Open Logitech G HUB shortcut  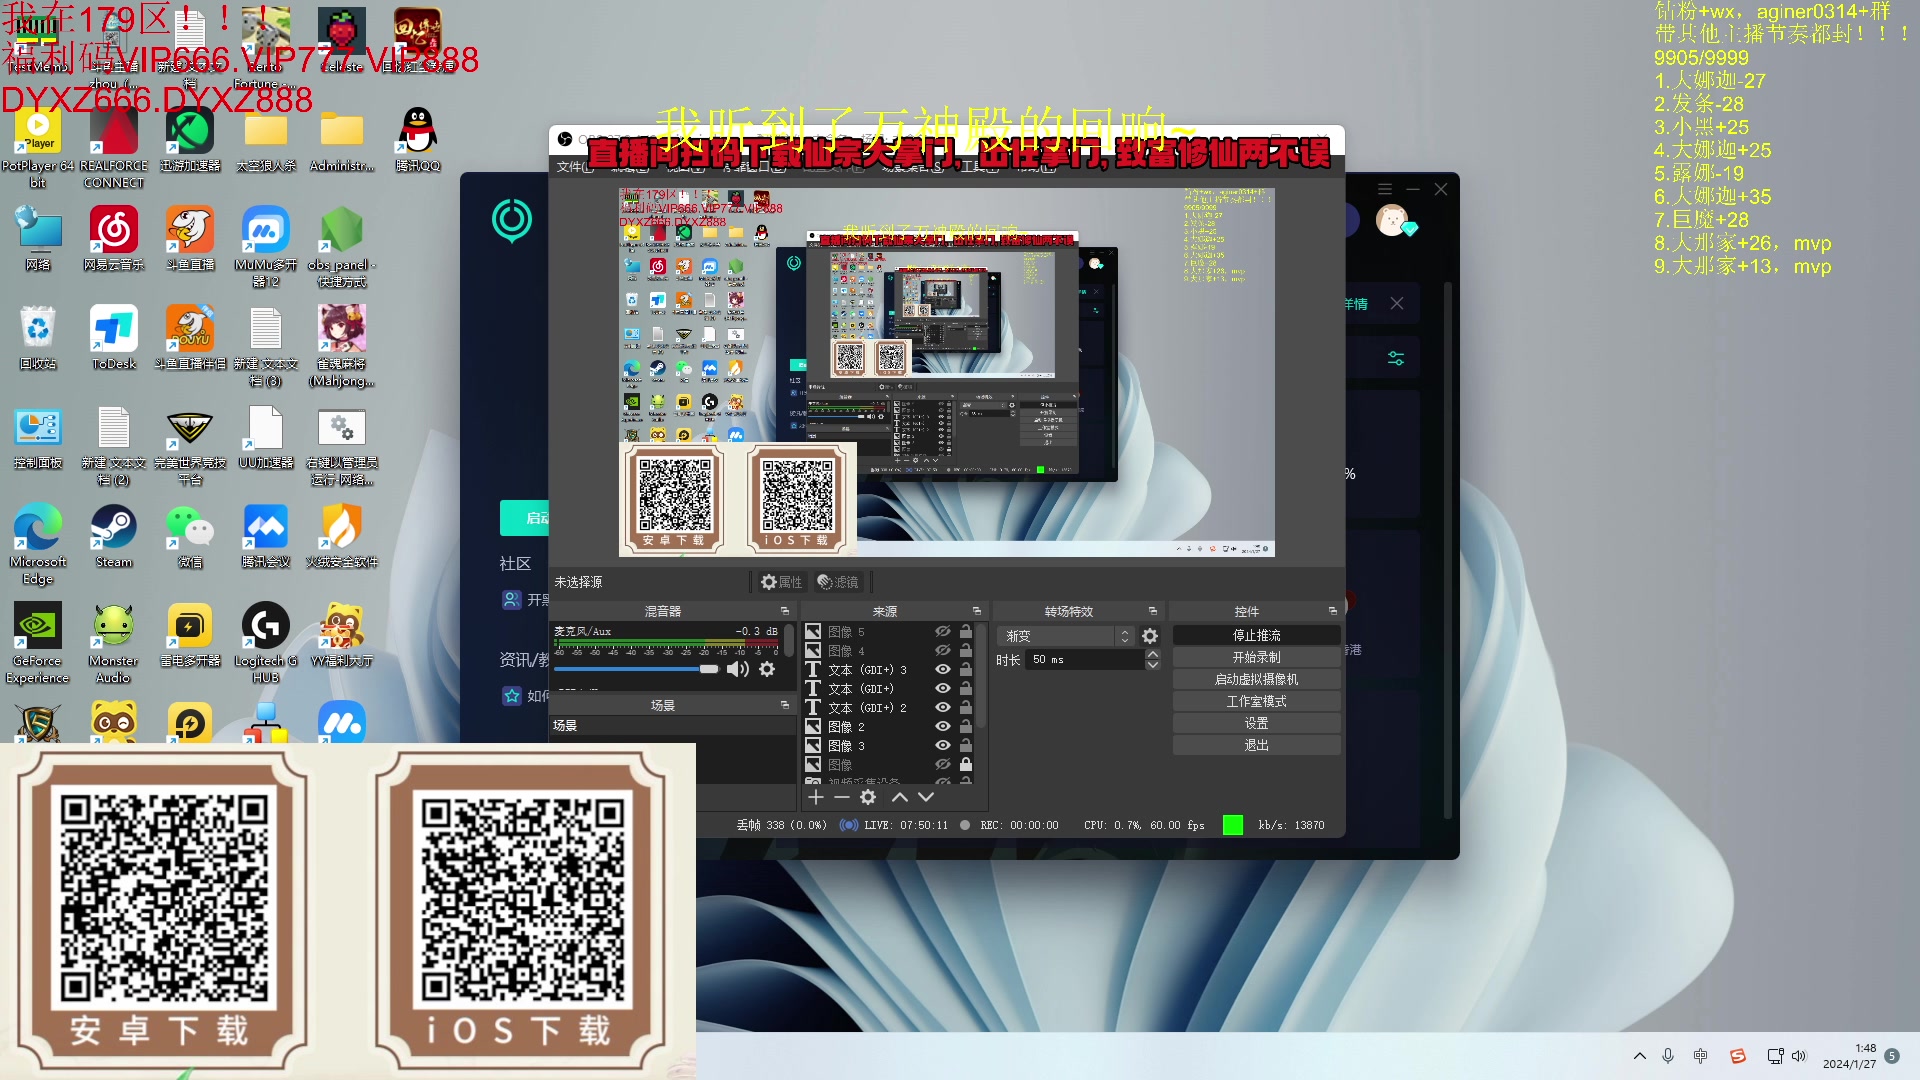(266, 643)
